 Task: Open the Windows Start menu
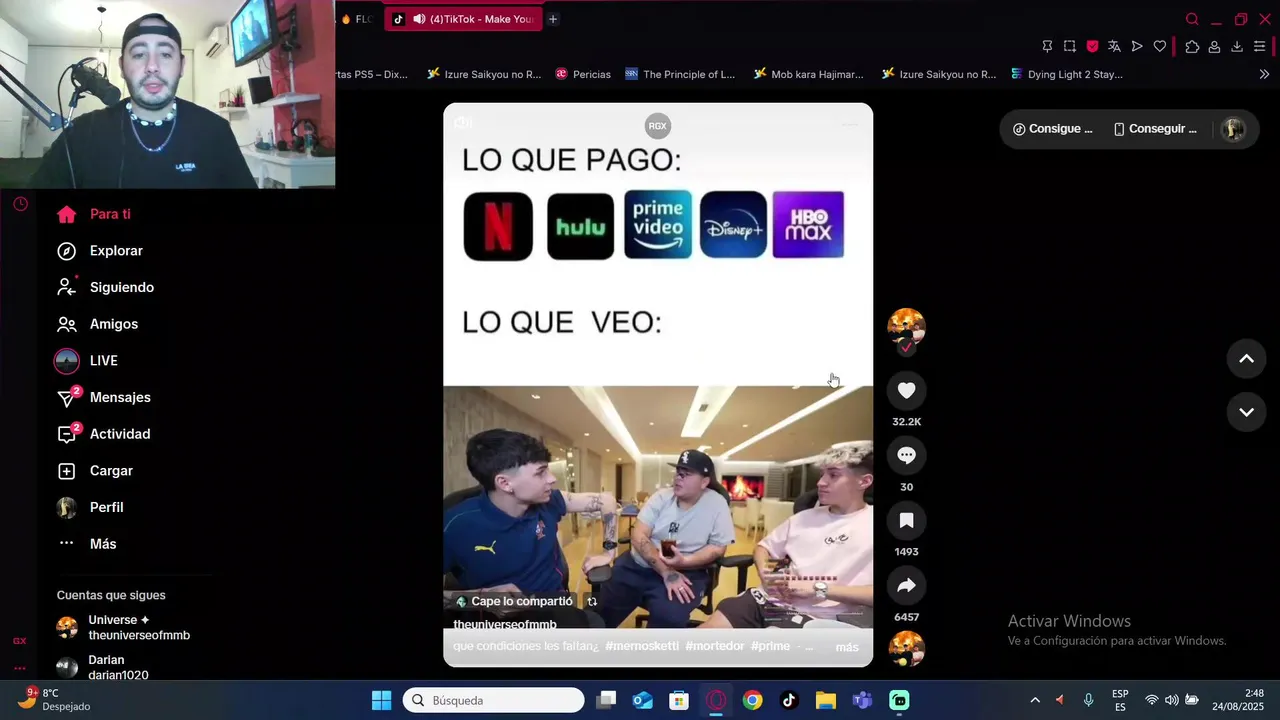[382, 701]
